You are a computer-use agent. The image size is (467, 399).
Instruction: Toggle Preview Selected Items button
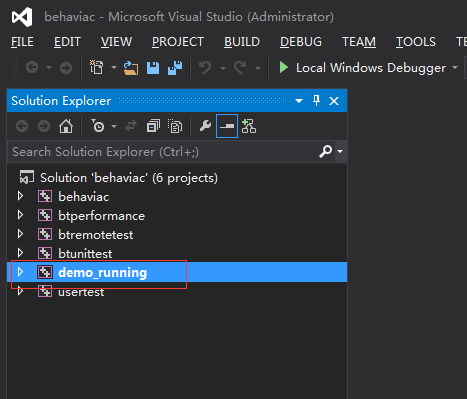click(227, 126)
